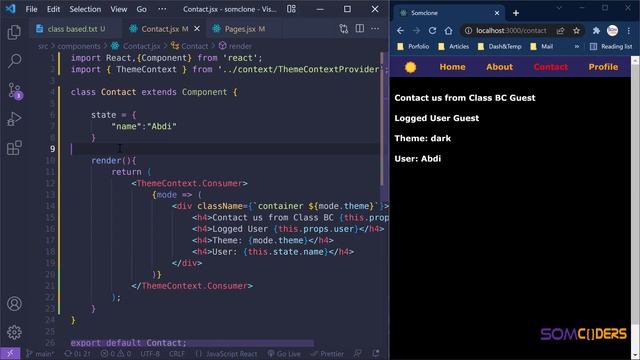Open the Selection menu

(x=85, y=9)
